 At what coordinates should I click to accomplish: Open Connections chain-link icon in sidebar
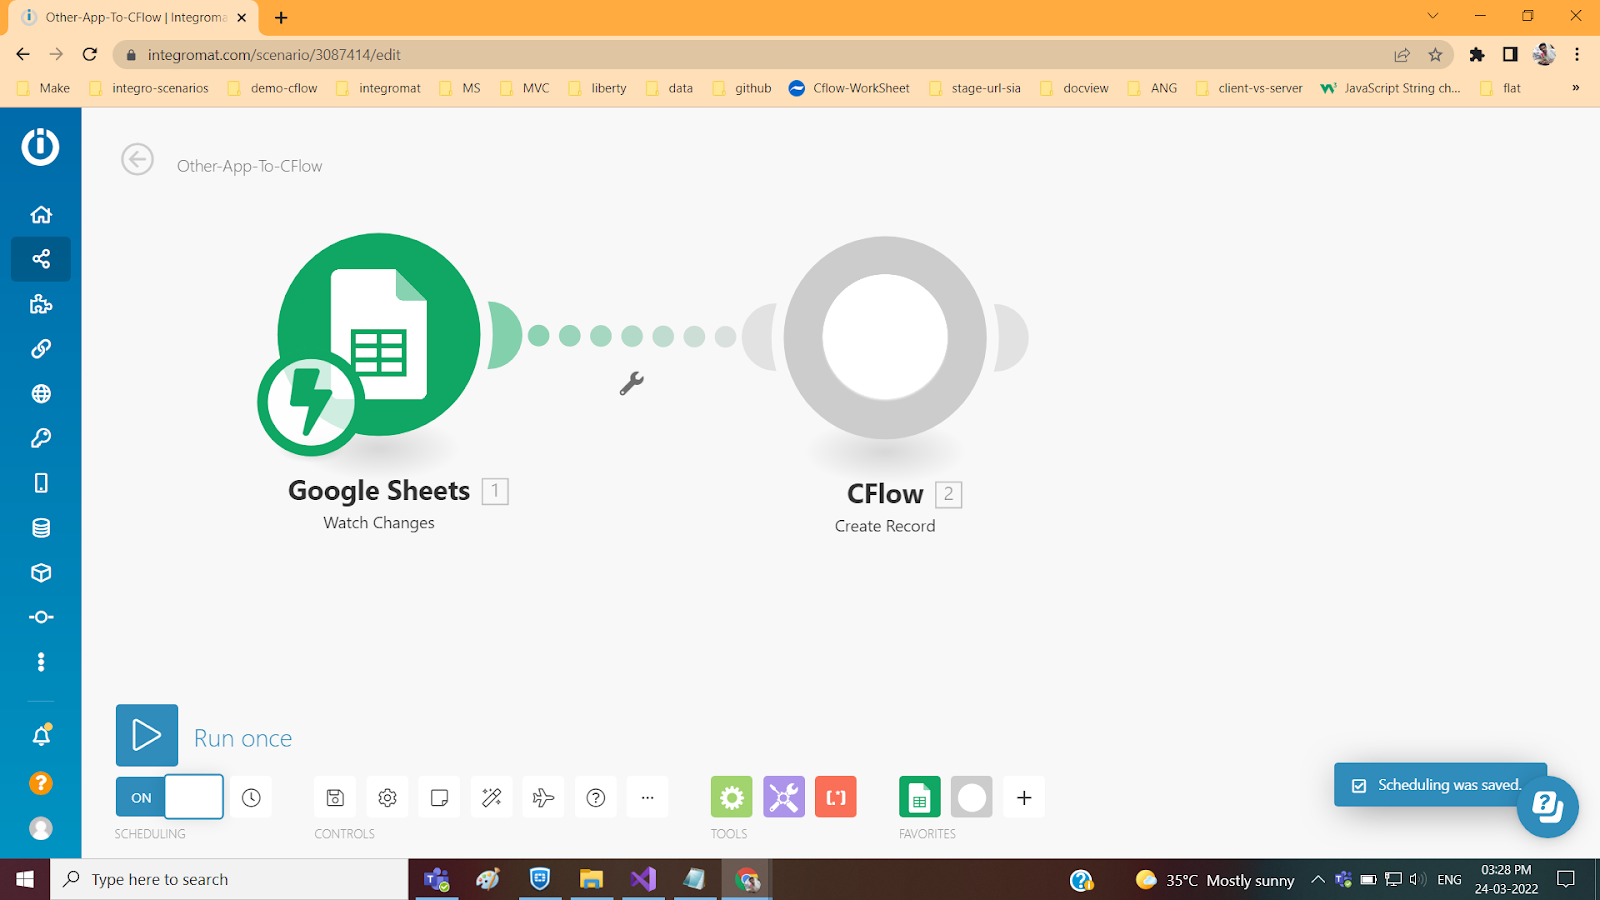(41, 349)
